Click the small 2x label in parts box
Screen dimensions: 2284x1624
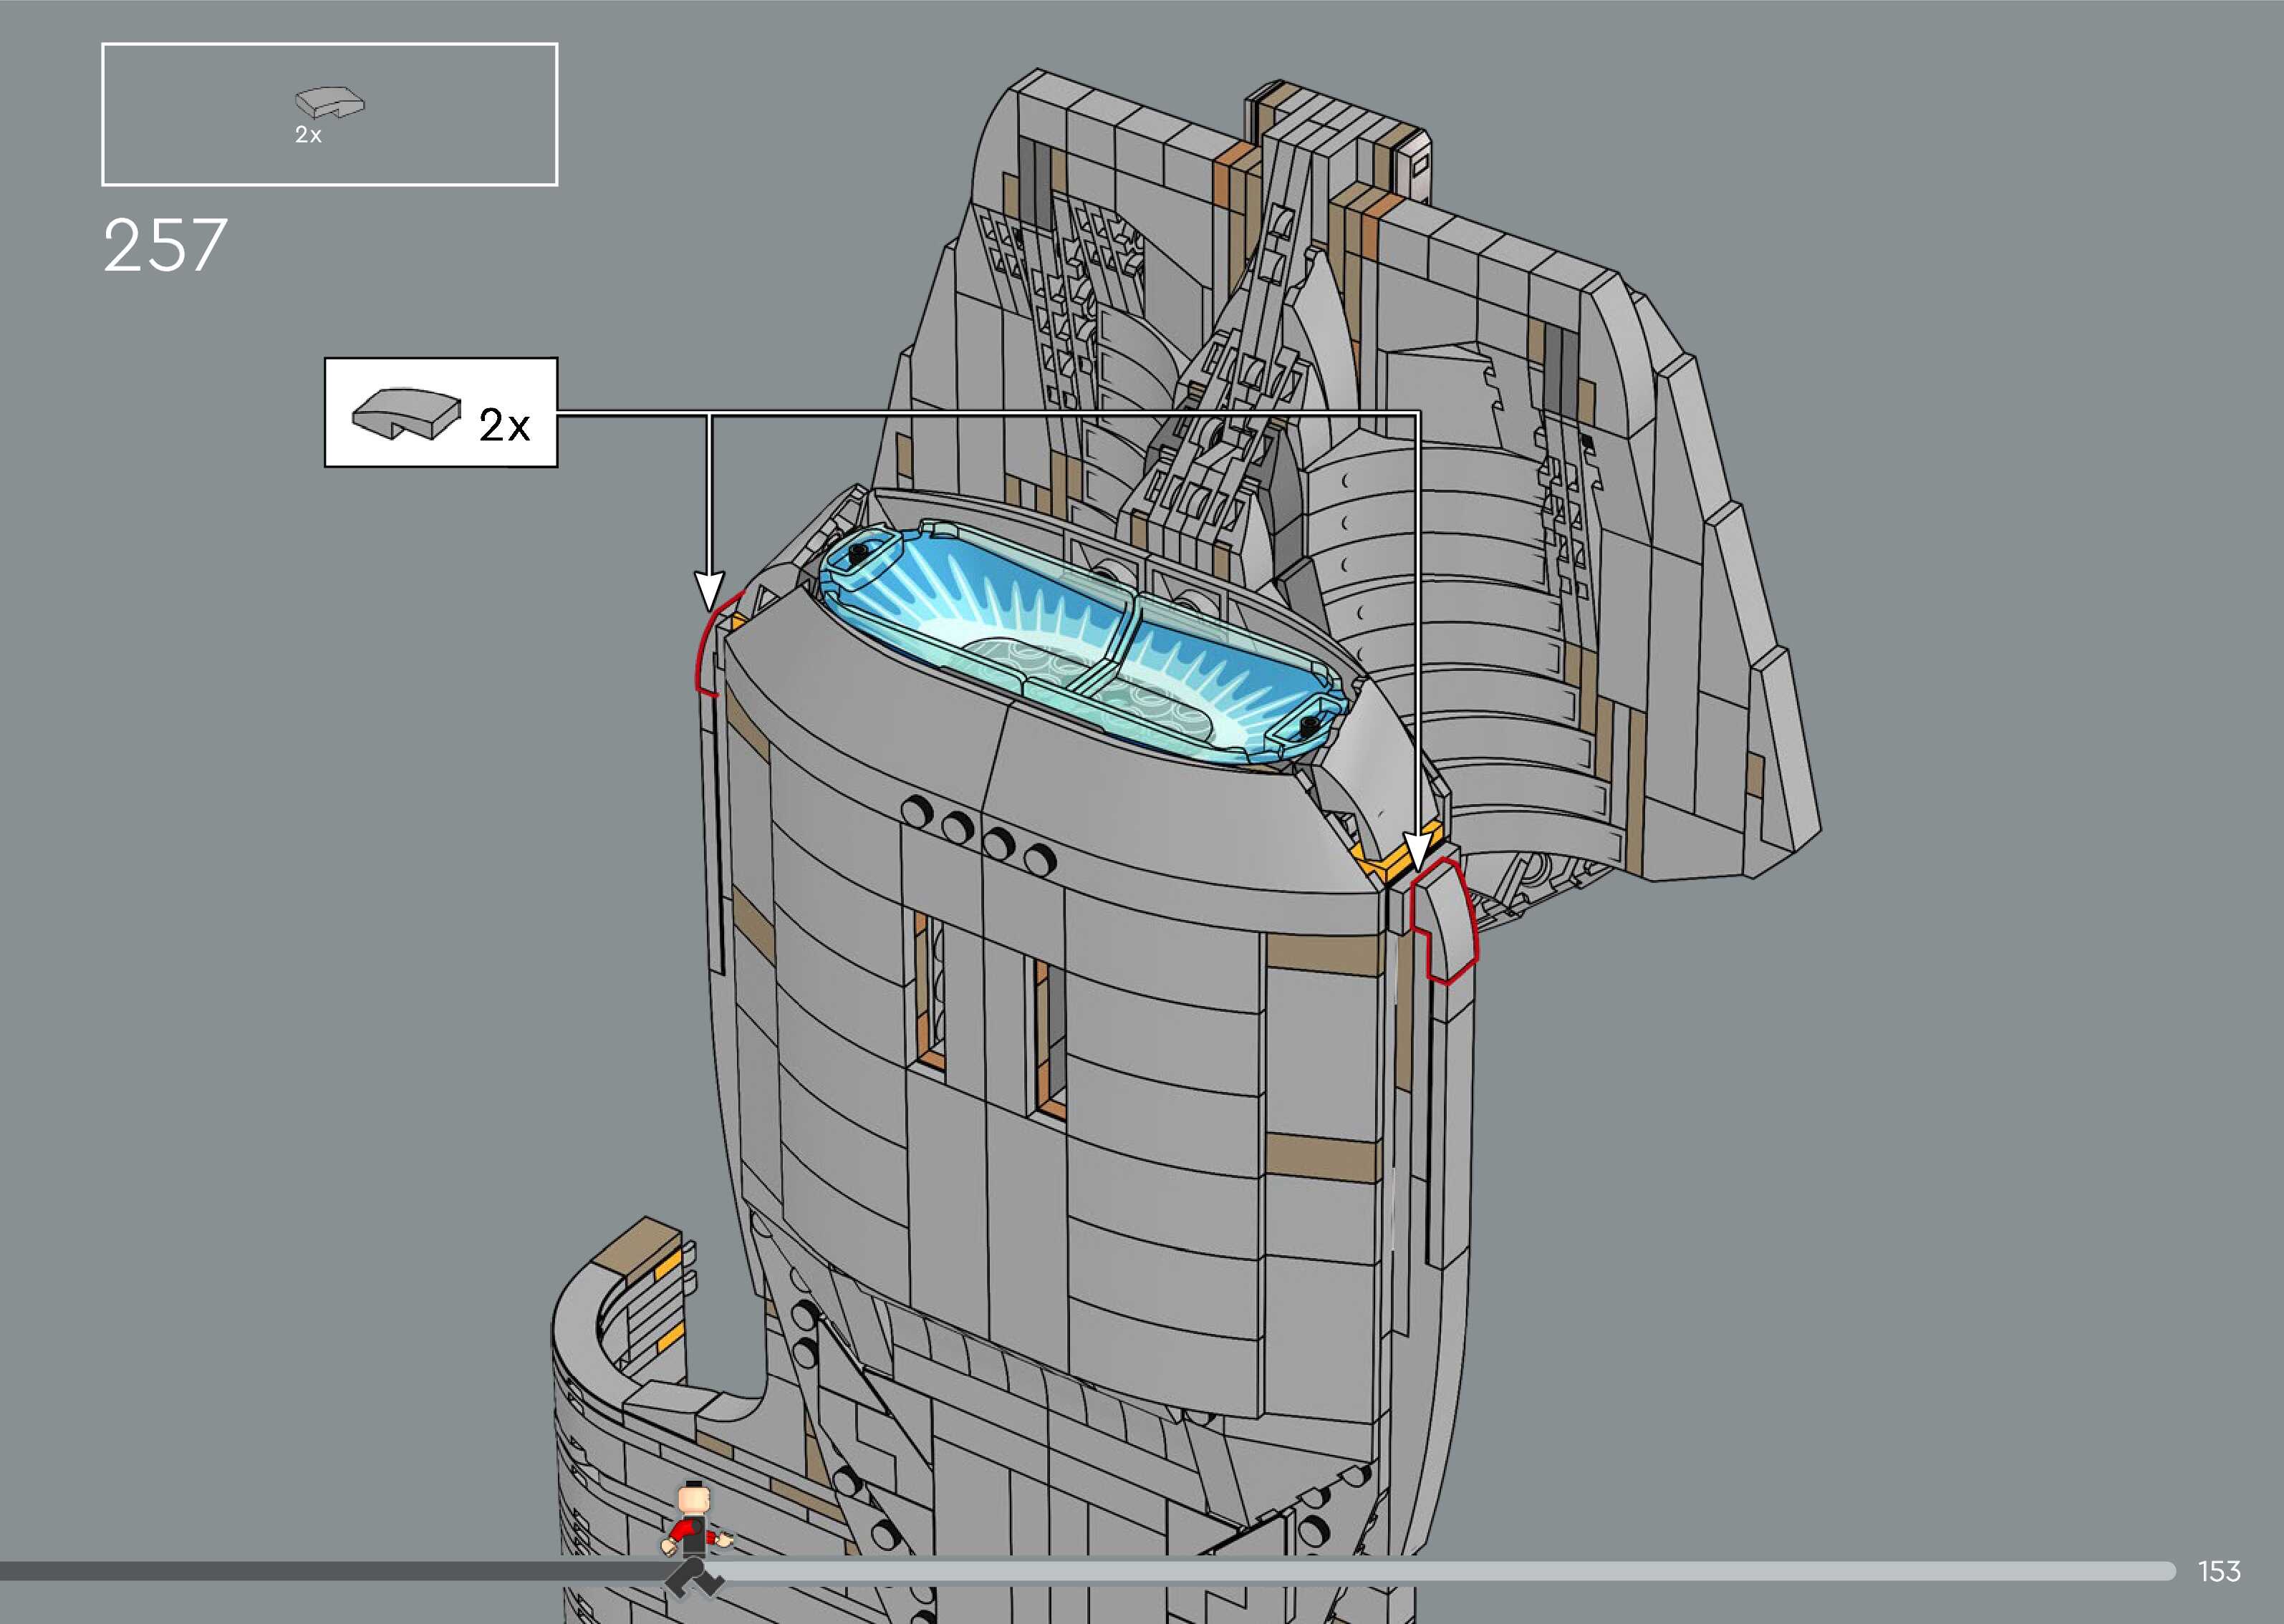pos(308,135)
